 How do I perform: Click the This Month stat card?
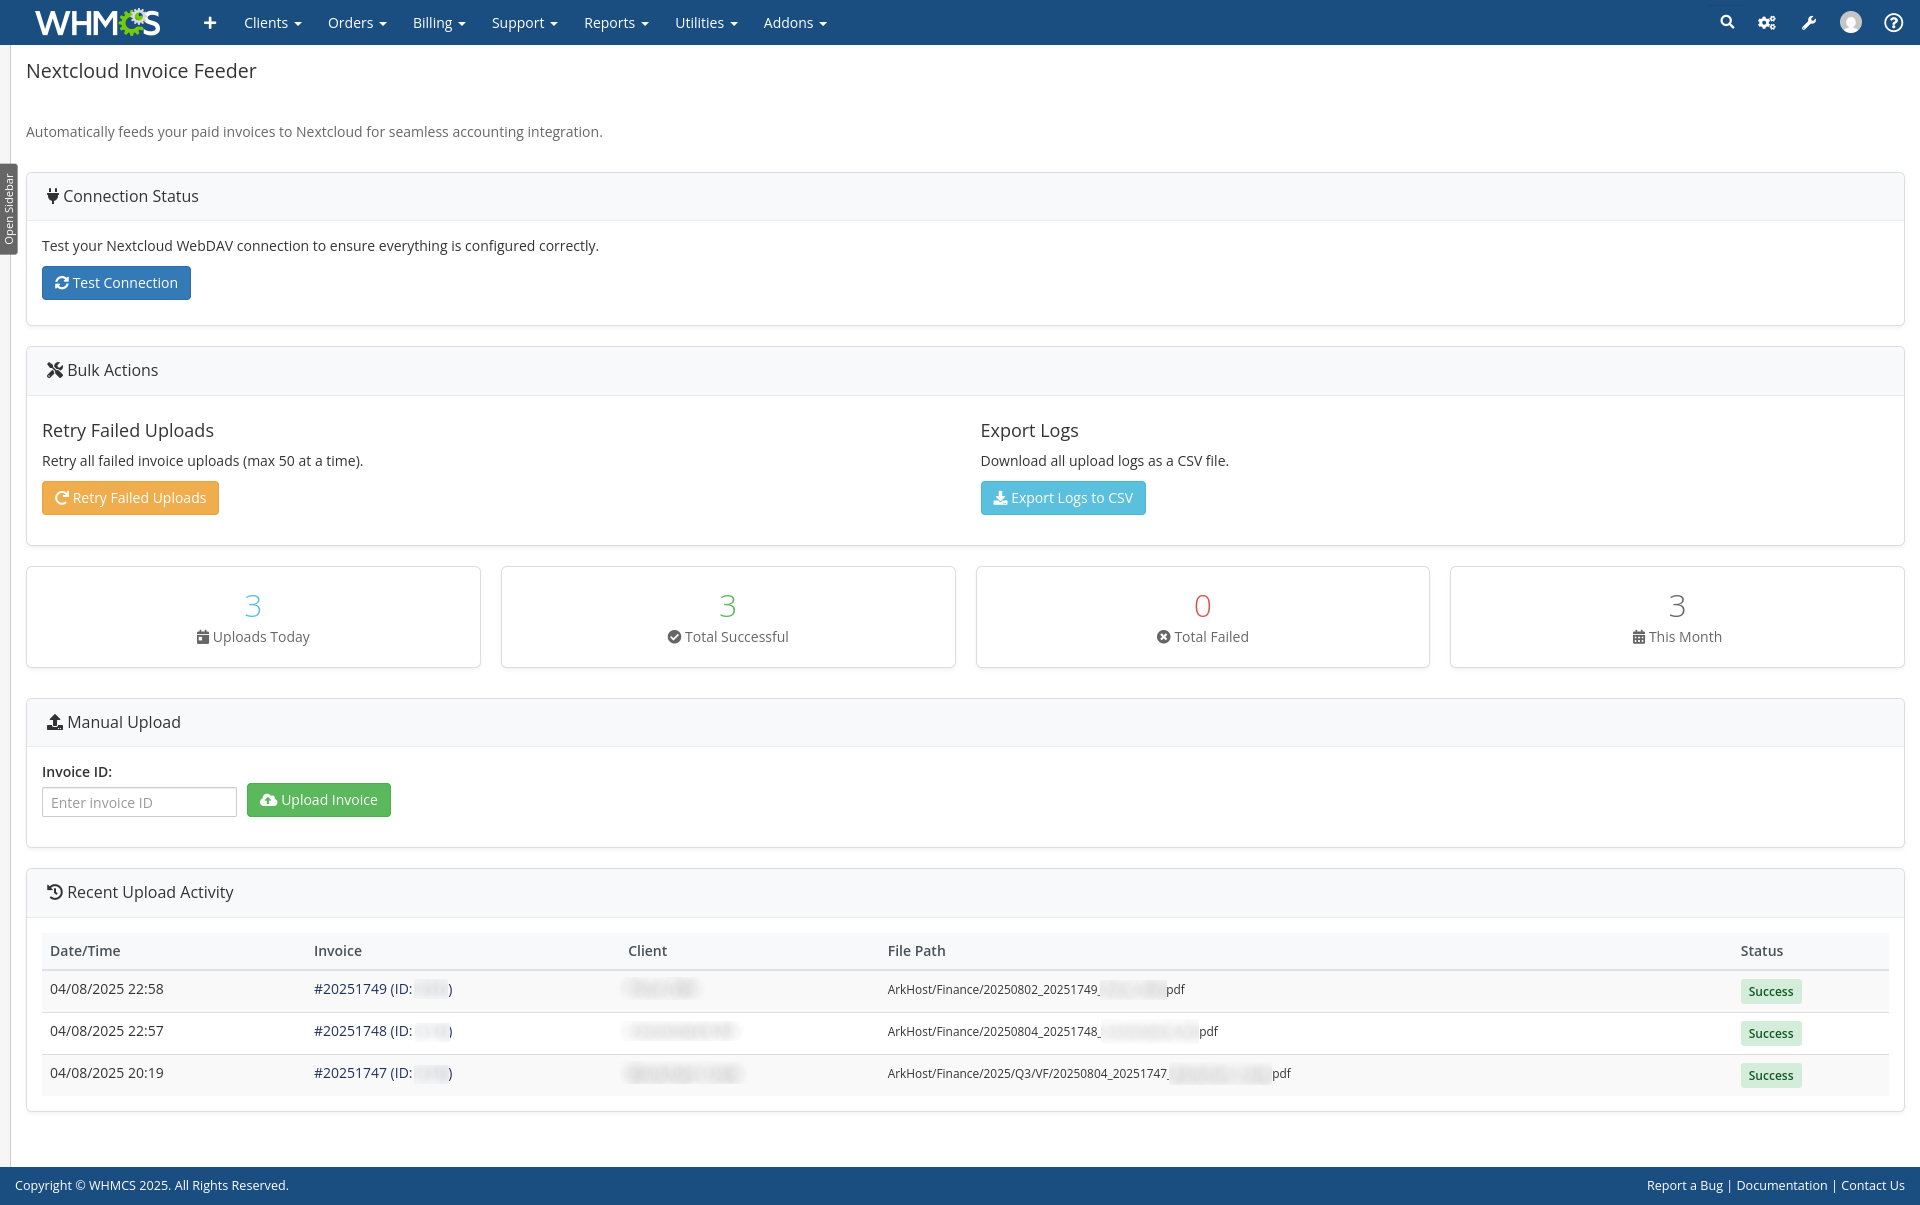[x=1677, y=617]
